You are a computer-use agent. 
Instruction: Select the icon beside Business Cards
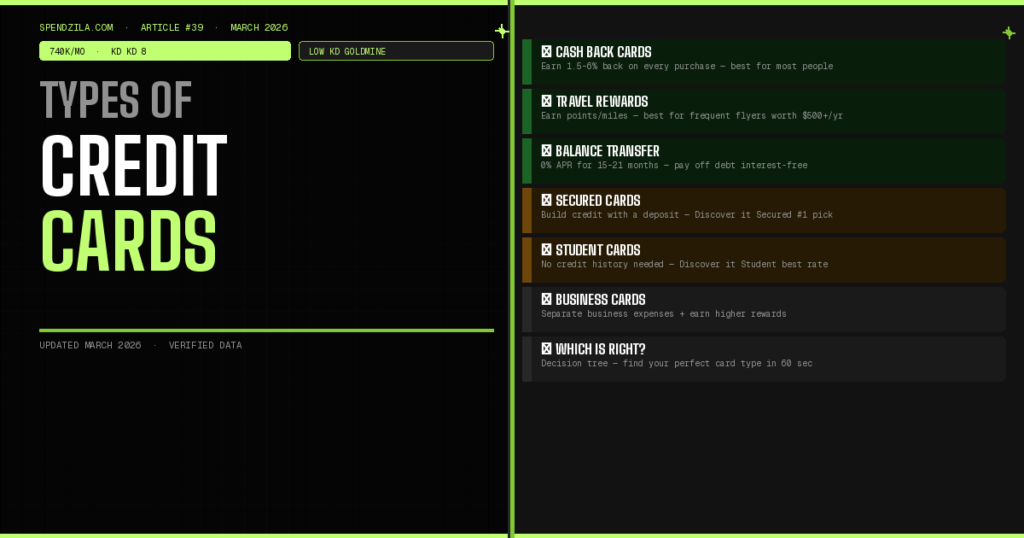[546, 299]
